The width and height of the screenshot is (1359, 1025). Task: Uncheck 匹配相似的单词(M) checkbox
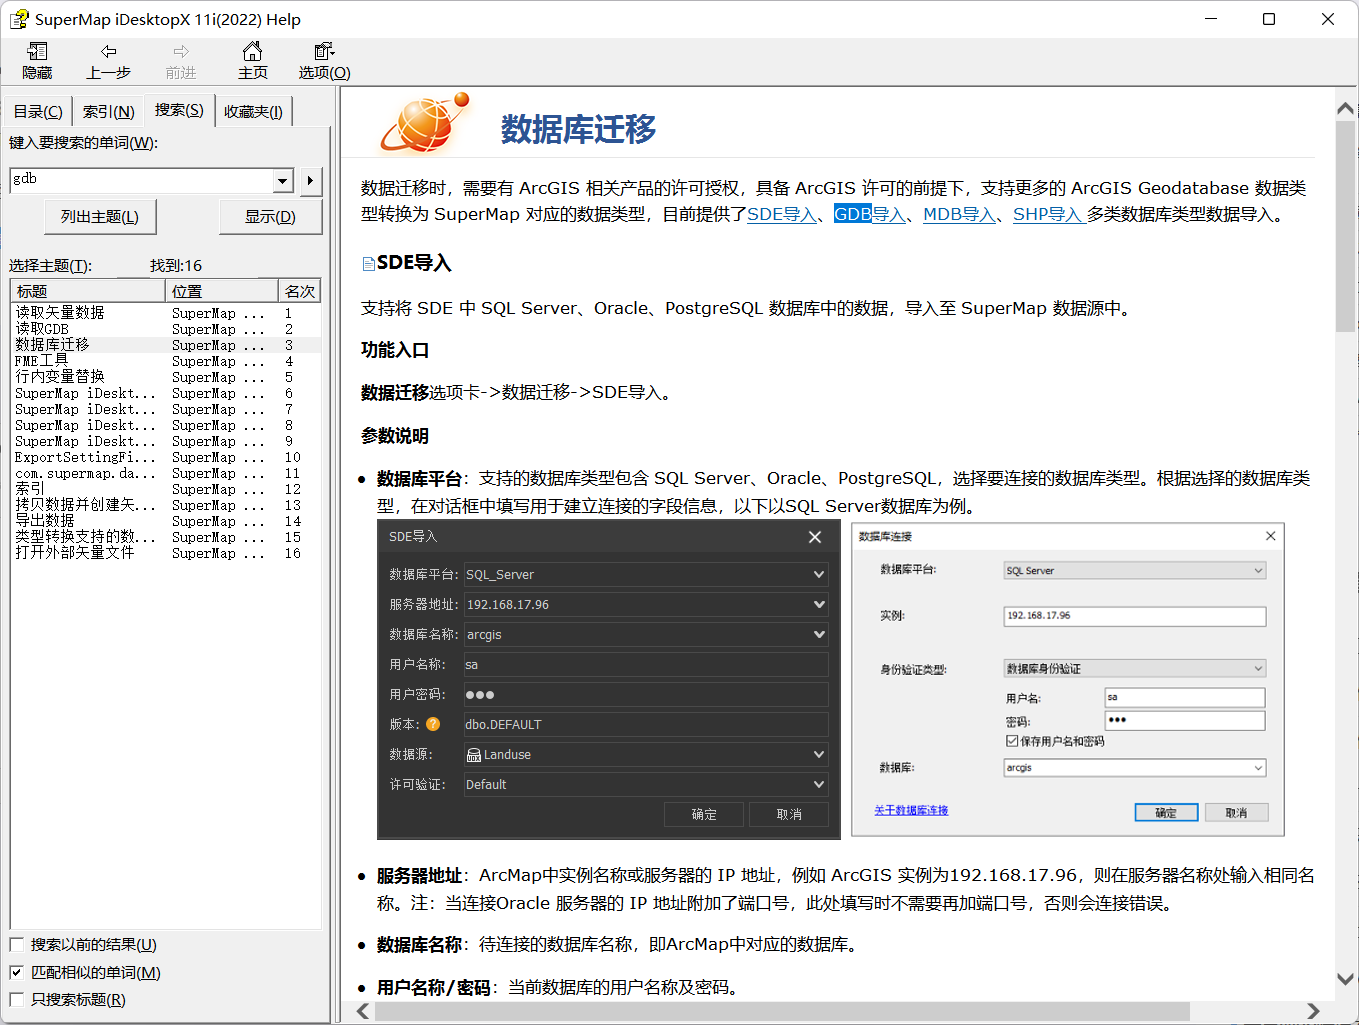[x=17, y=972]
